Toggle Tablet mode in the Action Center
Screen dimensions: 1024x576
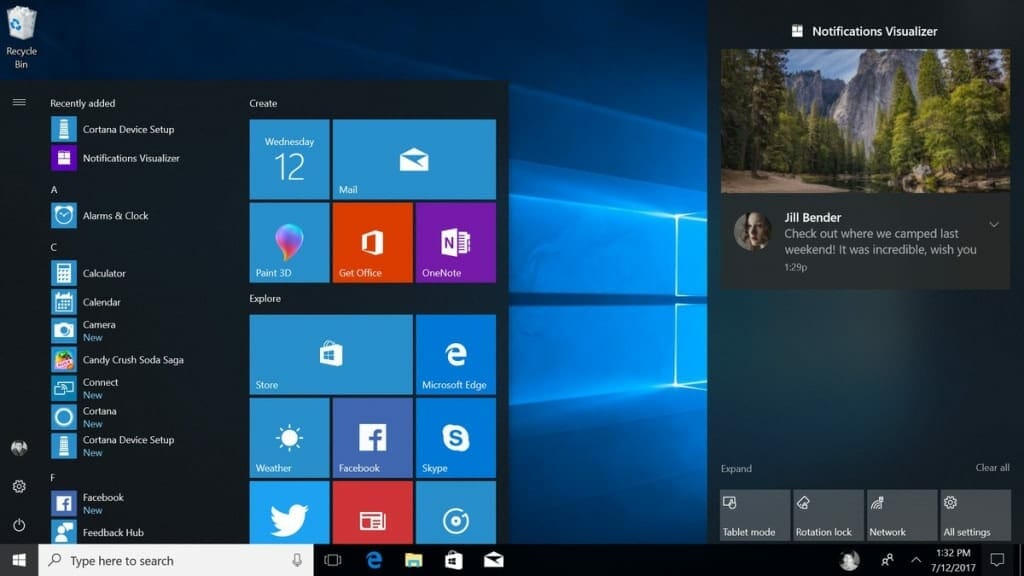[754, 512]
